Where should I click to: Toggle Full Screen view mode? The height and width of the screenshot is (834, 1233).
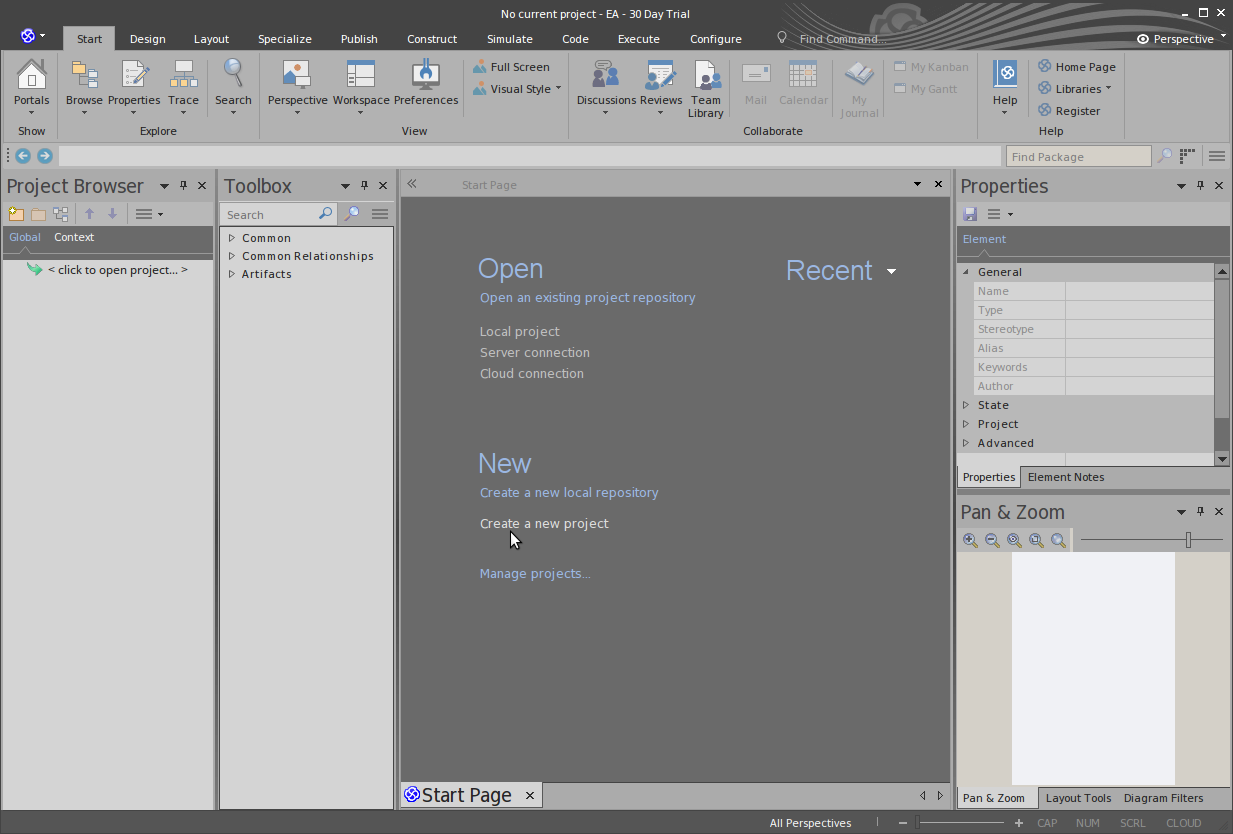pos(510,67)
